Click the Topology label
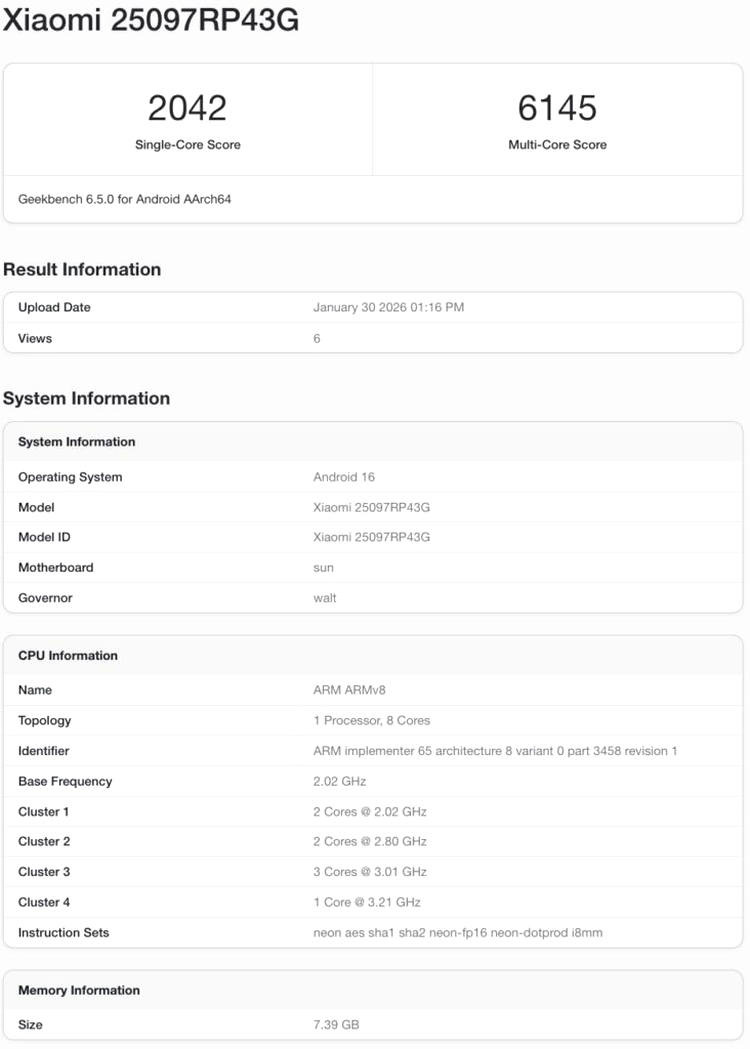Screen dimensions: 750x1049 tap(44, 721)
